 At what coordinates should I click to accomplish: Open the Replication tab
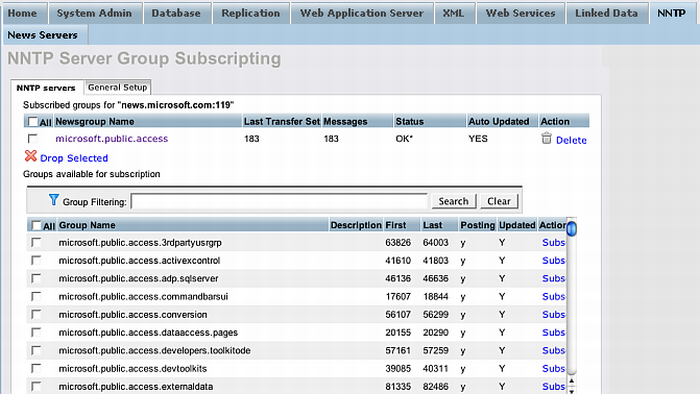[x=251, y=13]
